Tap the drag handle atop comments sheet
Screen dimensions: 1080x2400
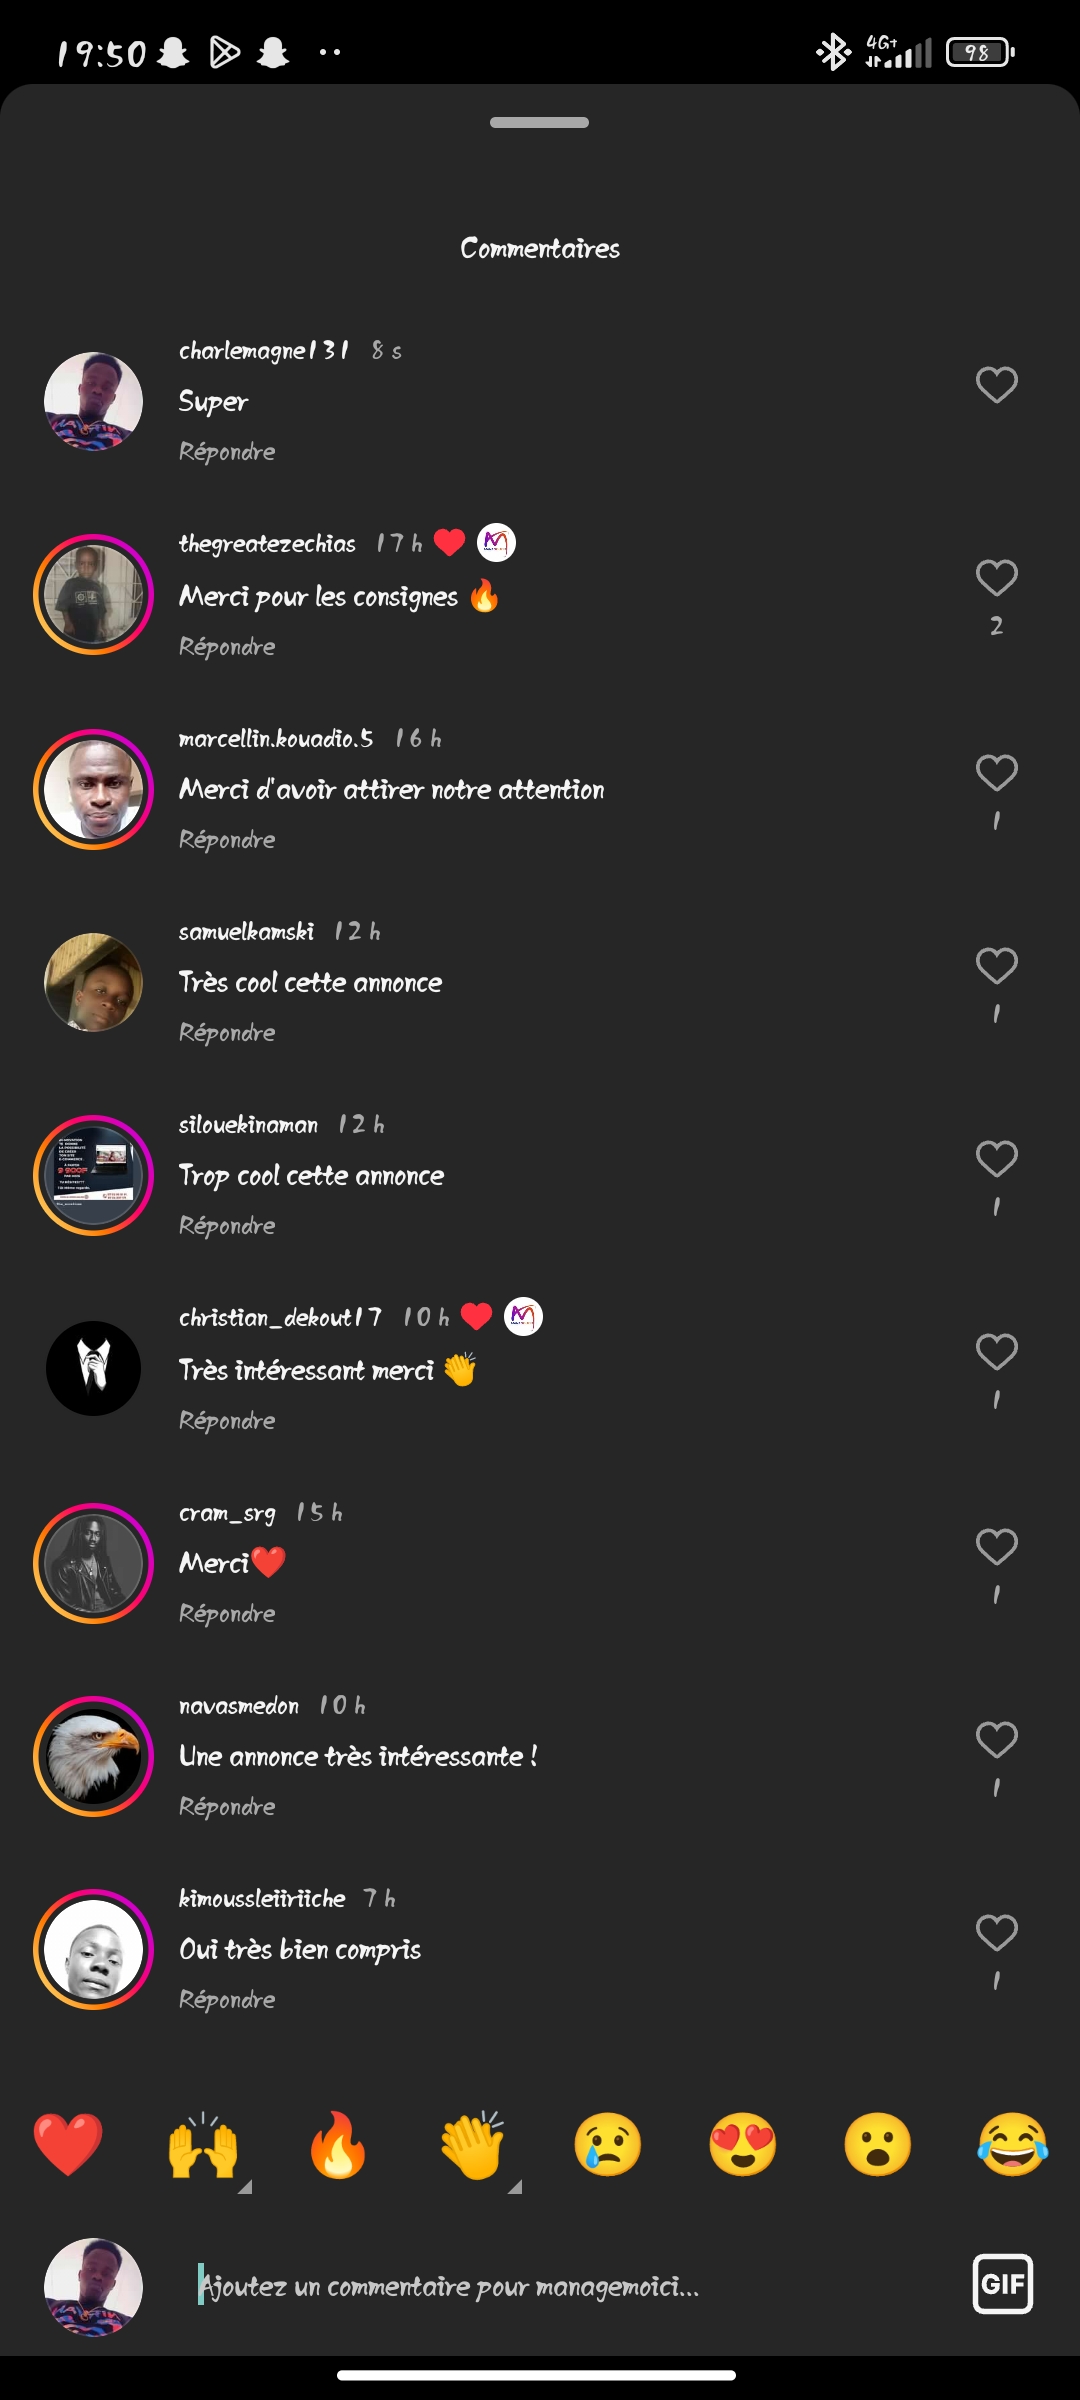pos(540,123)
